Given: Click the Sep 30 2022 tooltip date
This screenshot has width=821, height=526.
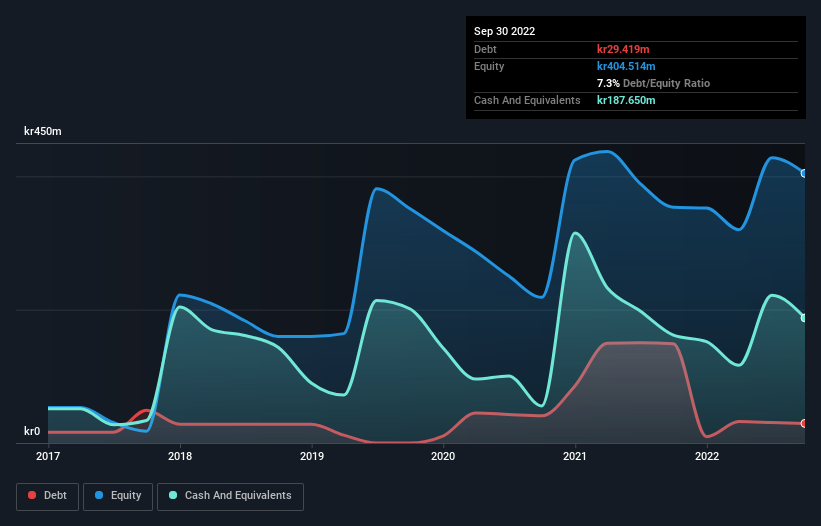Looking at the screenshot, I should 504,31.
